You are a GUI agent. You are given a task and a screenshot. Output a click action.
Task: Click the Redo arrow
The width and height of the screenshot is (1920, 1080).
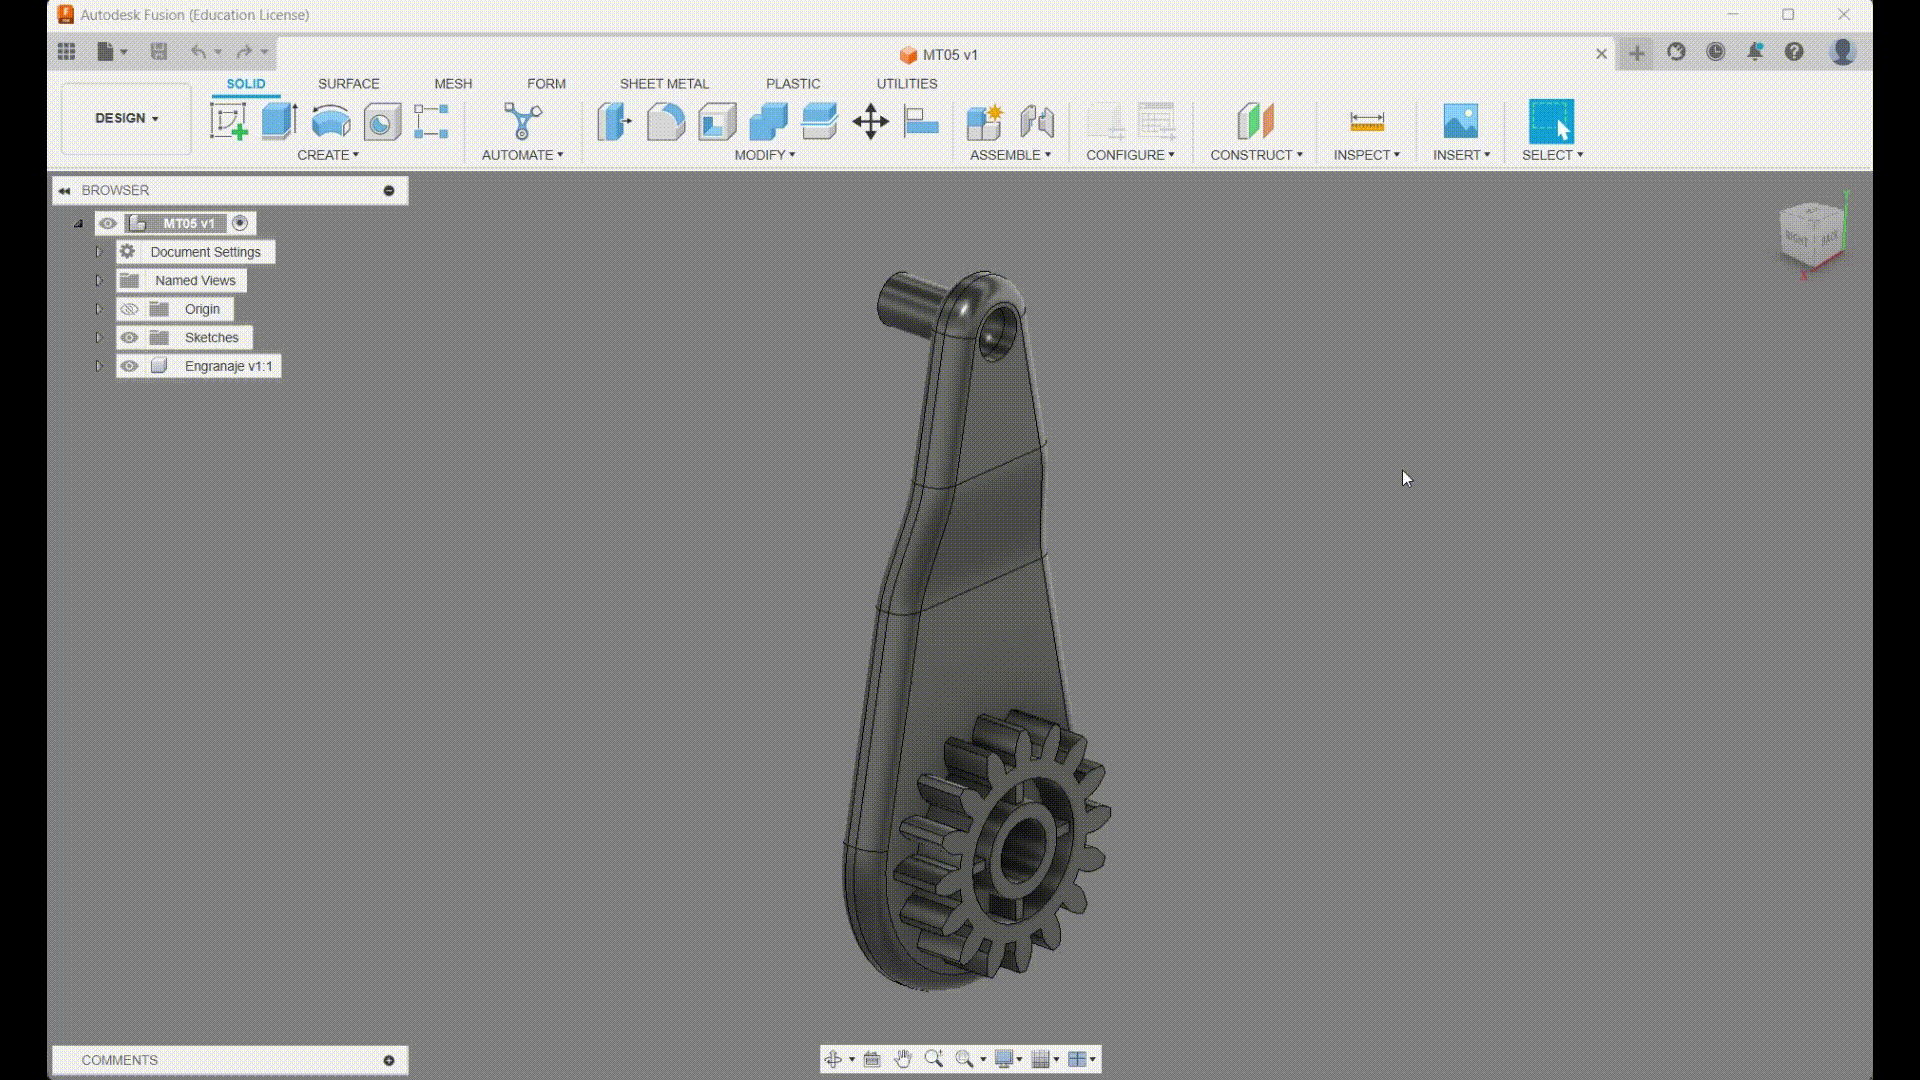point(244,51)
